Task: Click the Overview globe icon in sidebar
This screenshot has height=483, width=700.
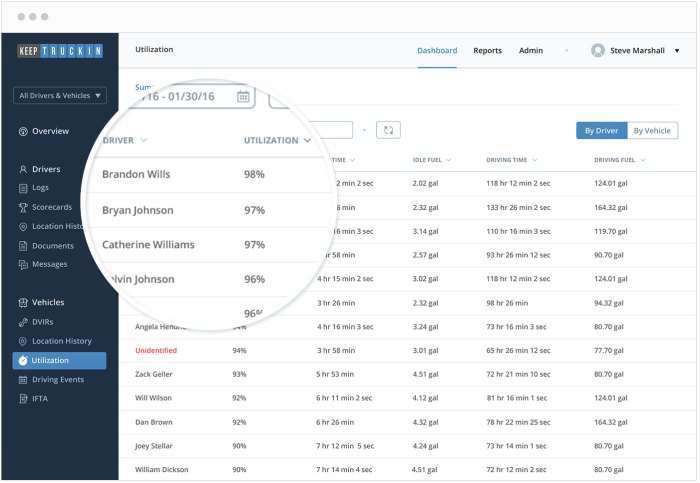Action: tap(23, 131)
